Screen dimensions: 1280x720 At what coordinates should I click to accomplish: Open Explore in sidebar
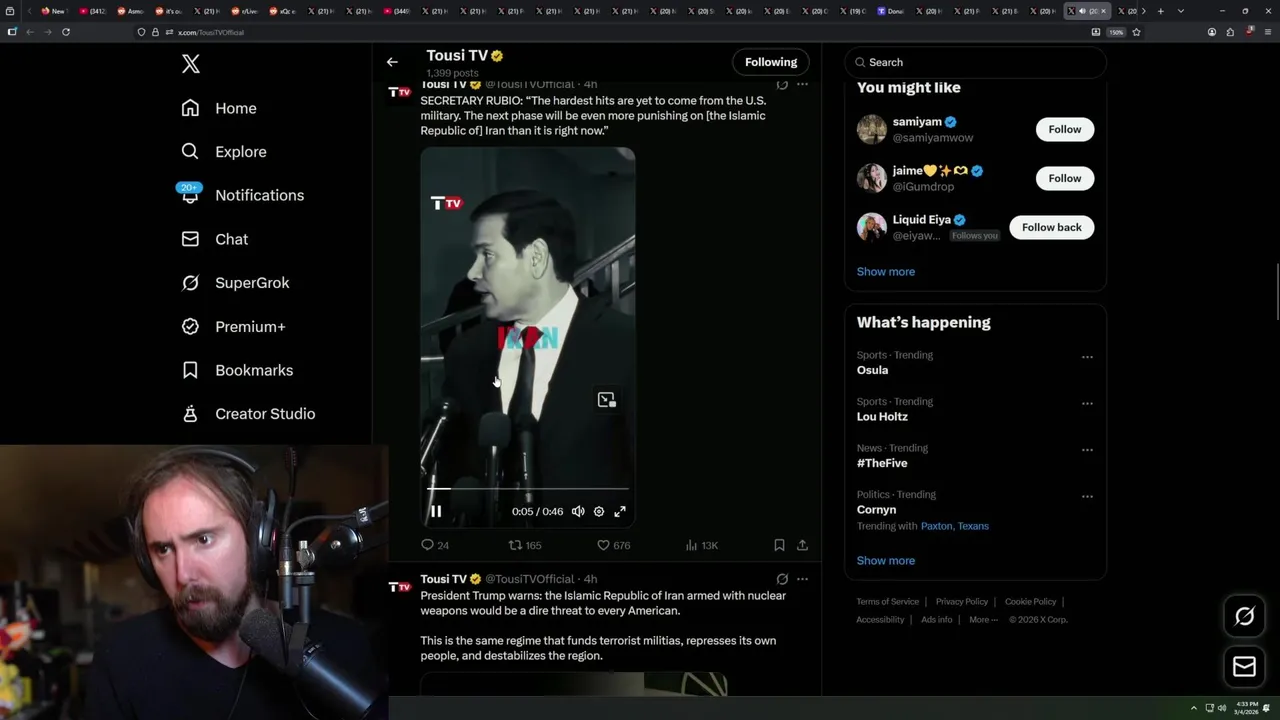[x=224, y=152]
